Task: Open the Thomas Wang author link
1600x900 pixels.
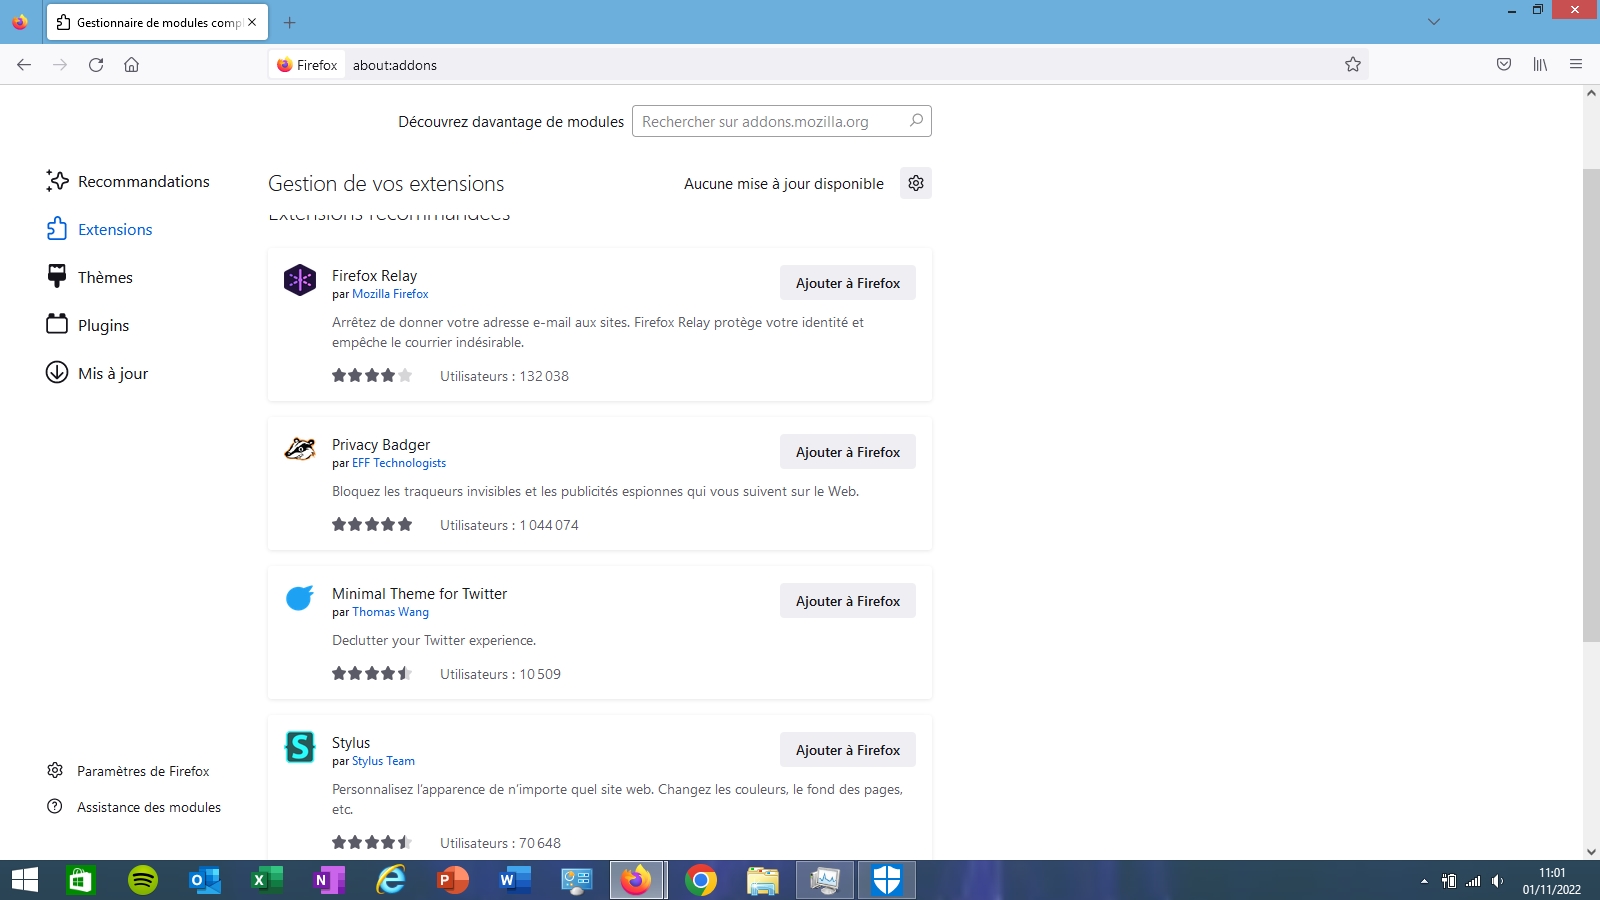Action: (390, 612)
